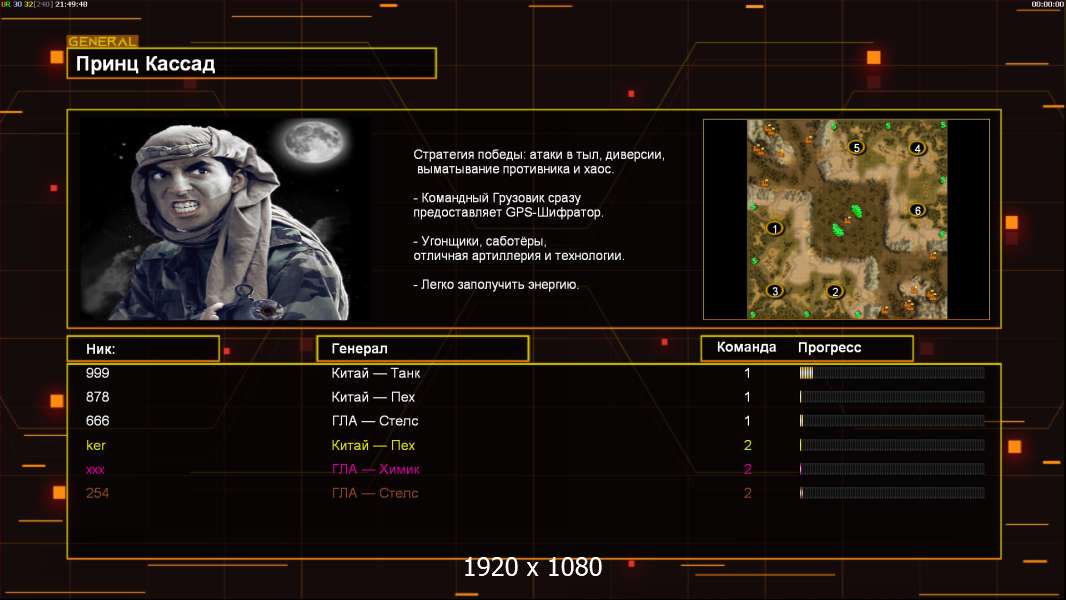The width and height of the screenshot is (1066, 600).
Task: Click the Принц Кассад title box
Action: click(252, 63)
